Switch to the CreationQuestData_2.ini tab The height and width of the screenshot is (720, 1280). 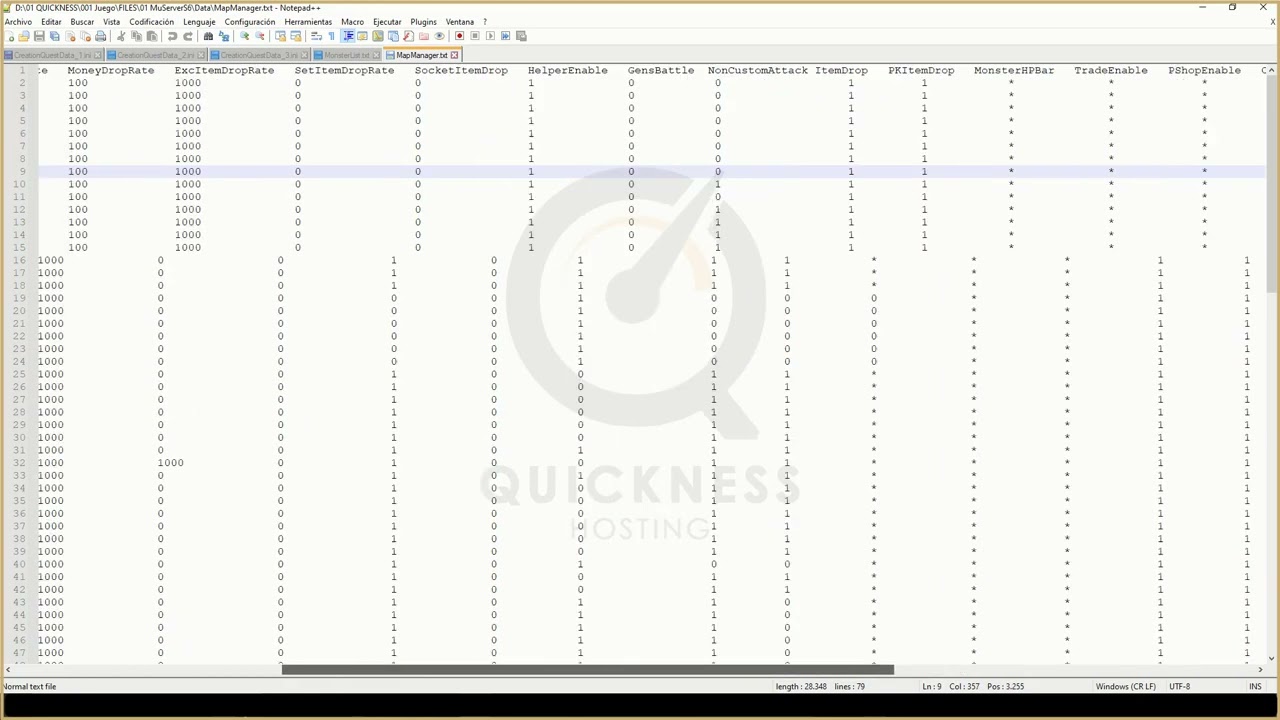tap(156, 55)
